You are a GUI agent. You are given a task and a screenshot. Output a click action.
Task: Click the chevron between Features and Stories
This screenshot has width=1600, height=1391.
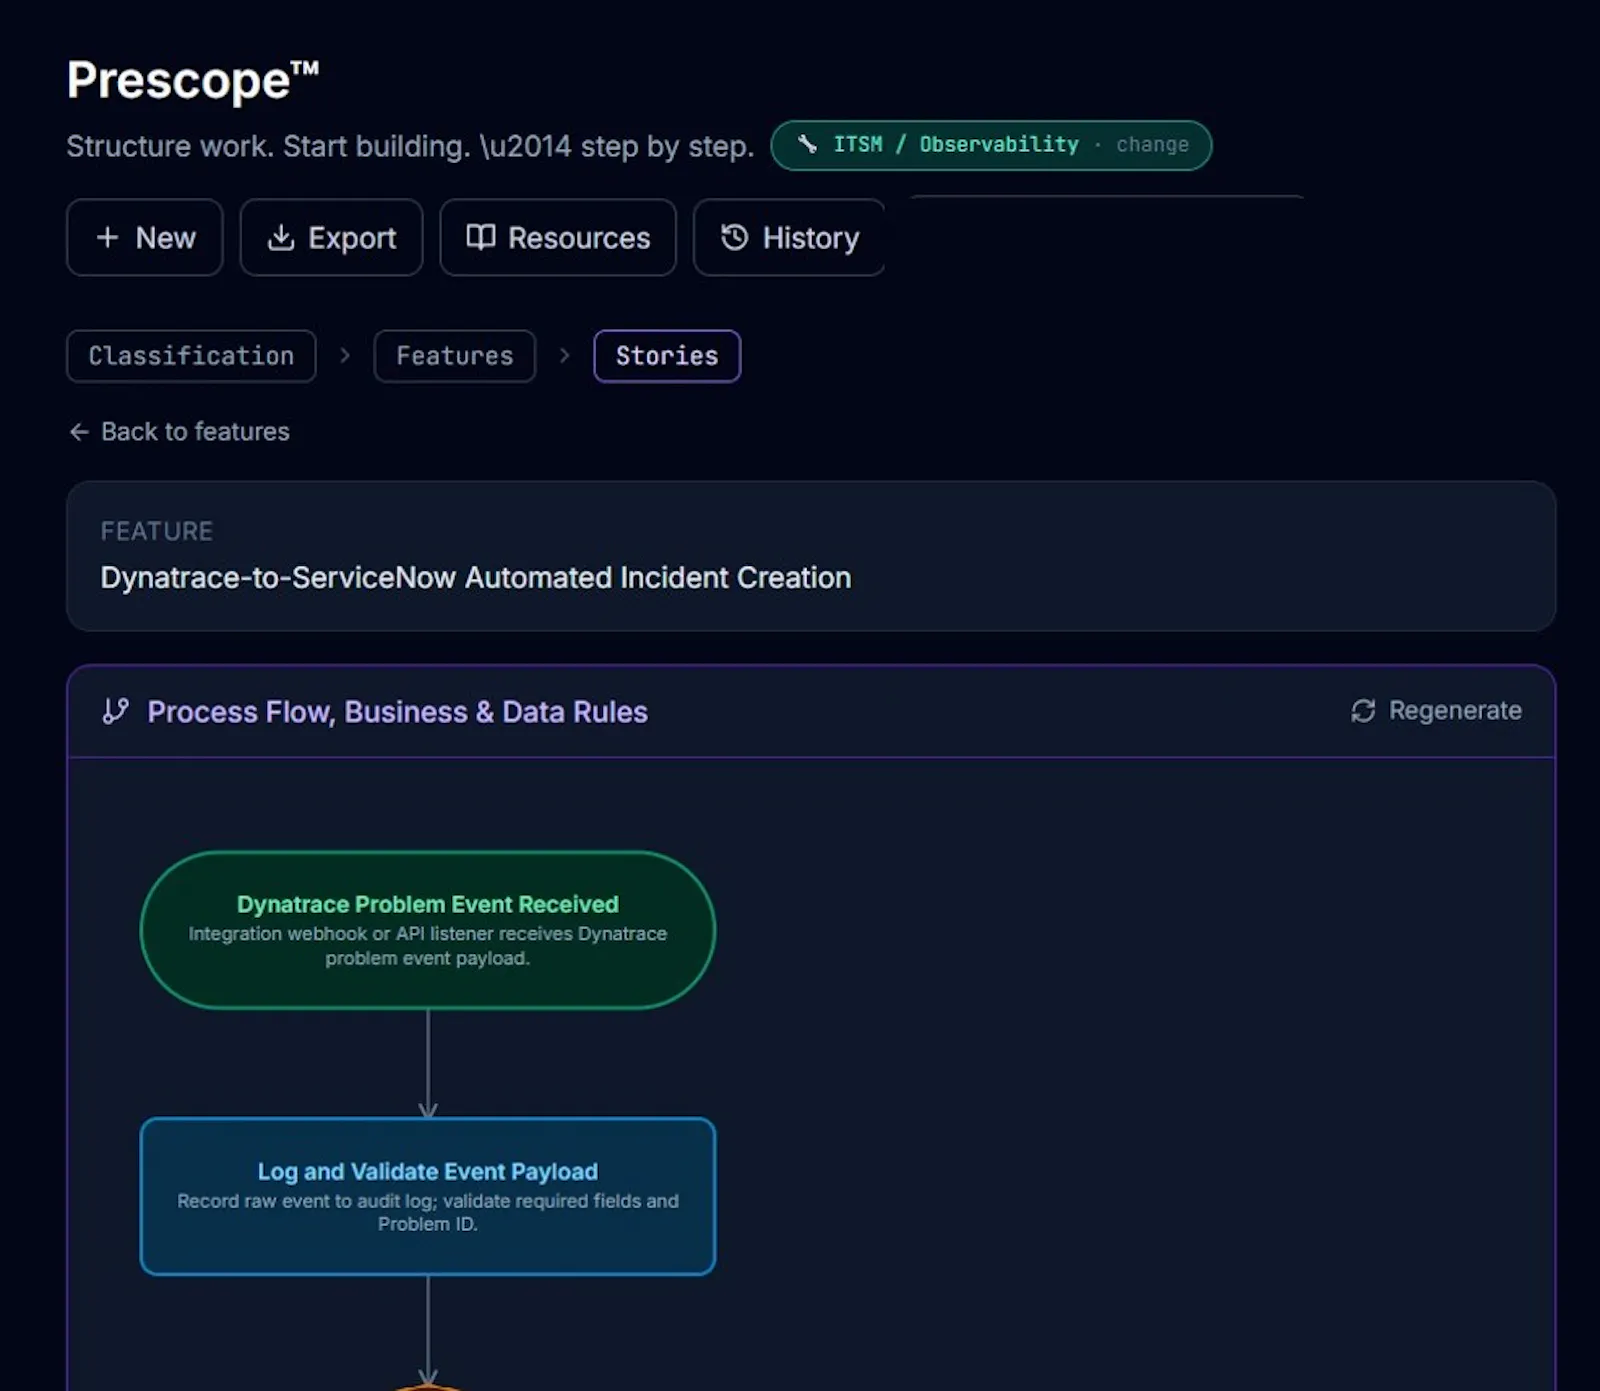point(564,355)
